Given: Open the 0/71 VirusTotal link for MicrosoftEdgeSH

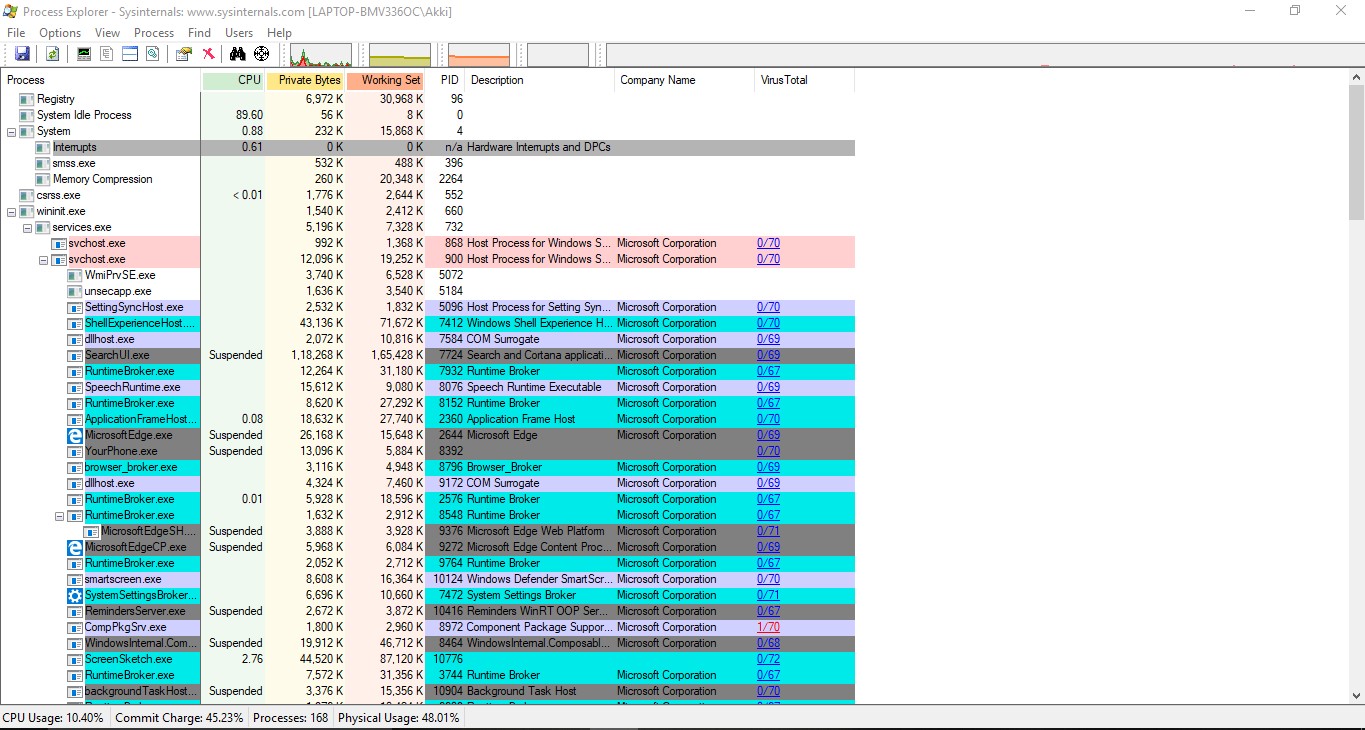Looking at the screenshot, I should pyautogui.click(x=768, y=531).
